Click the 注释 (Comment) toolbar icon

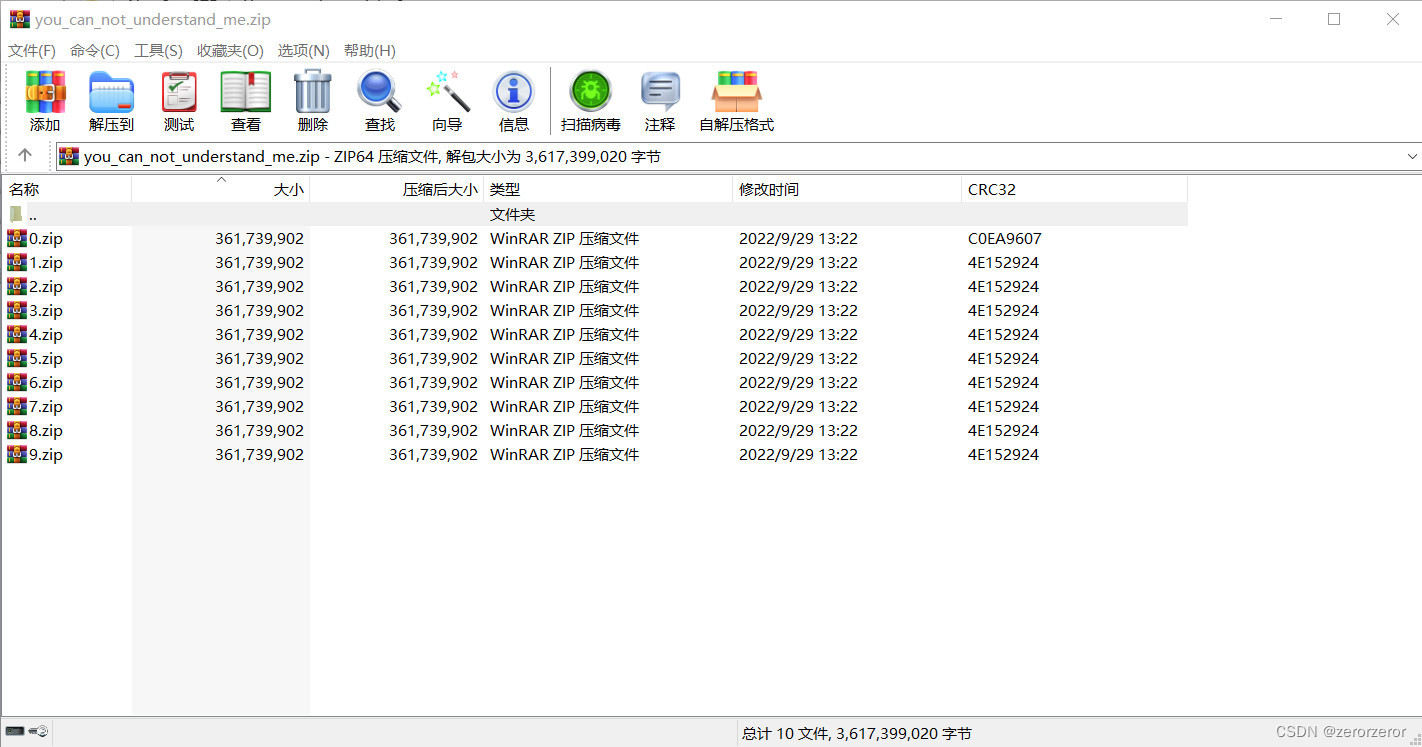[x=660, y=92]
